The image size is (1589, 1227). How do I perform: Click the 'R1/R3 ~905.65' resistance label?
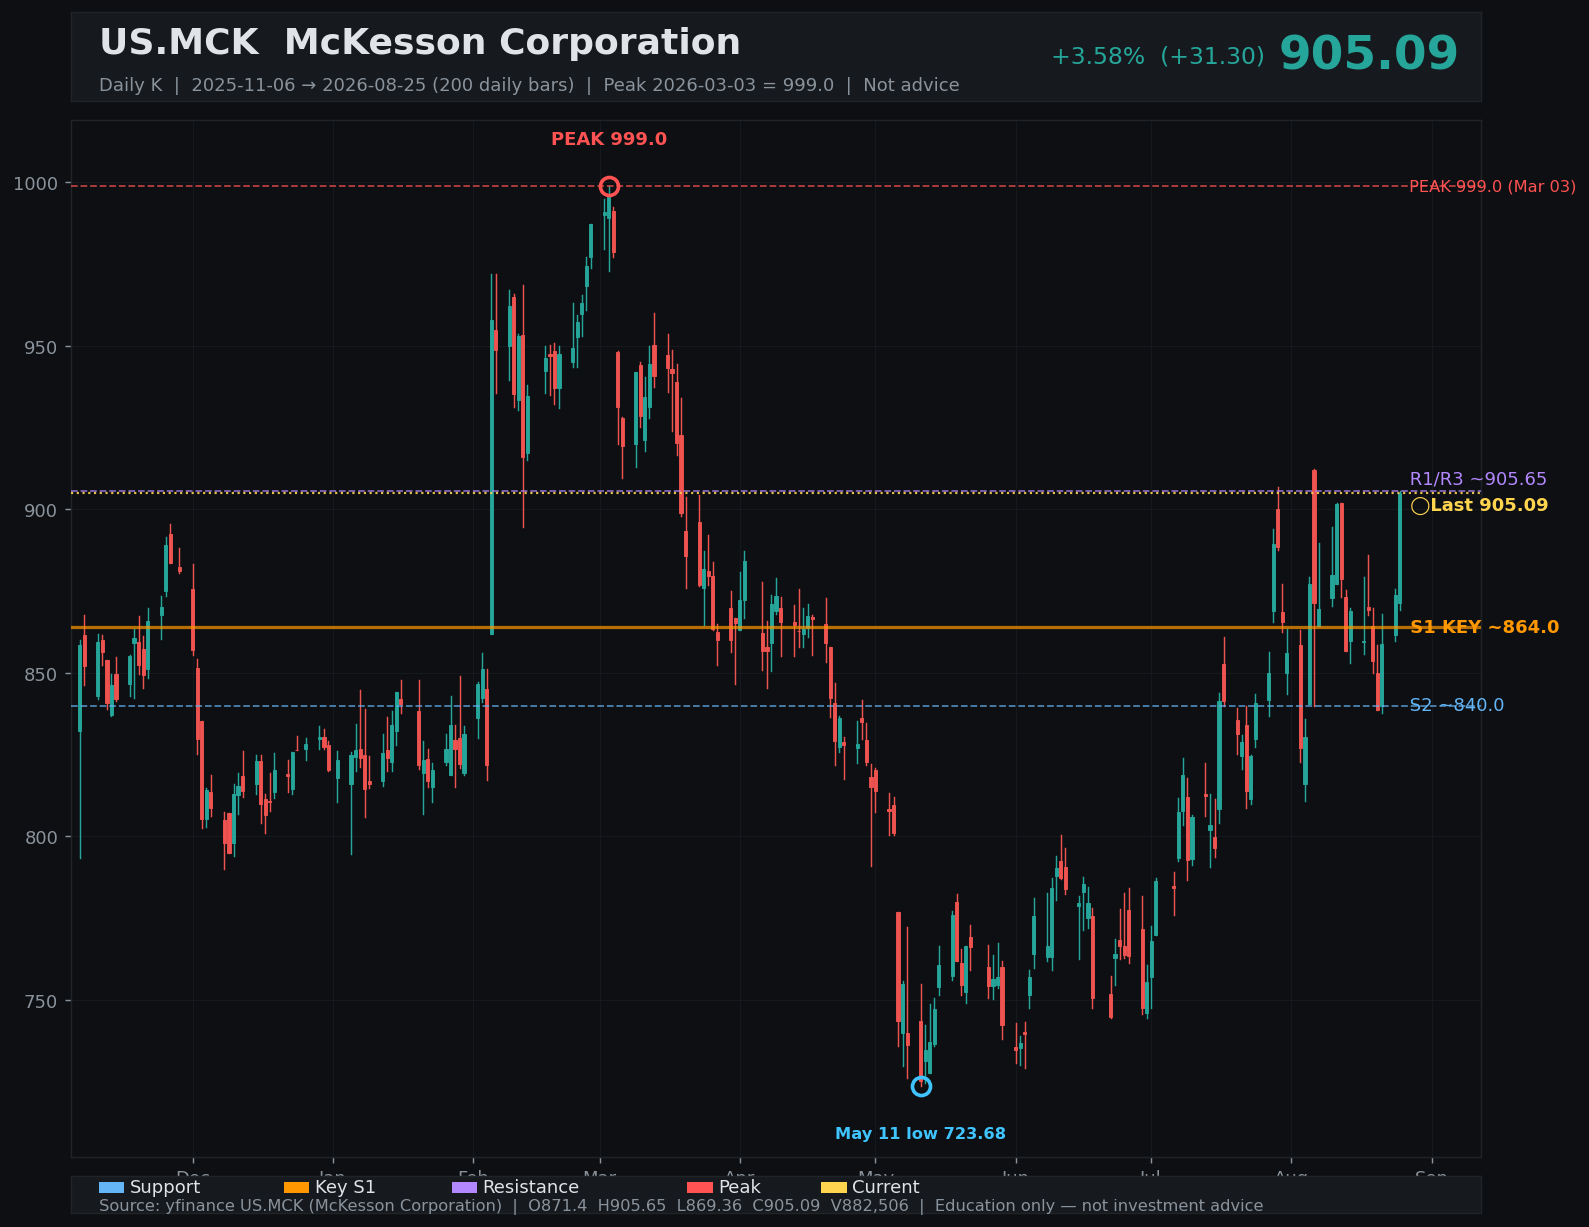pyautogui.click(x=1478, y=480)
